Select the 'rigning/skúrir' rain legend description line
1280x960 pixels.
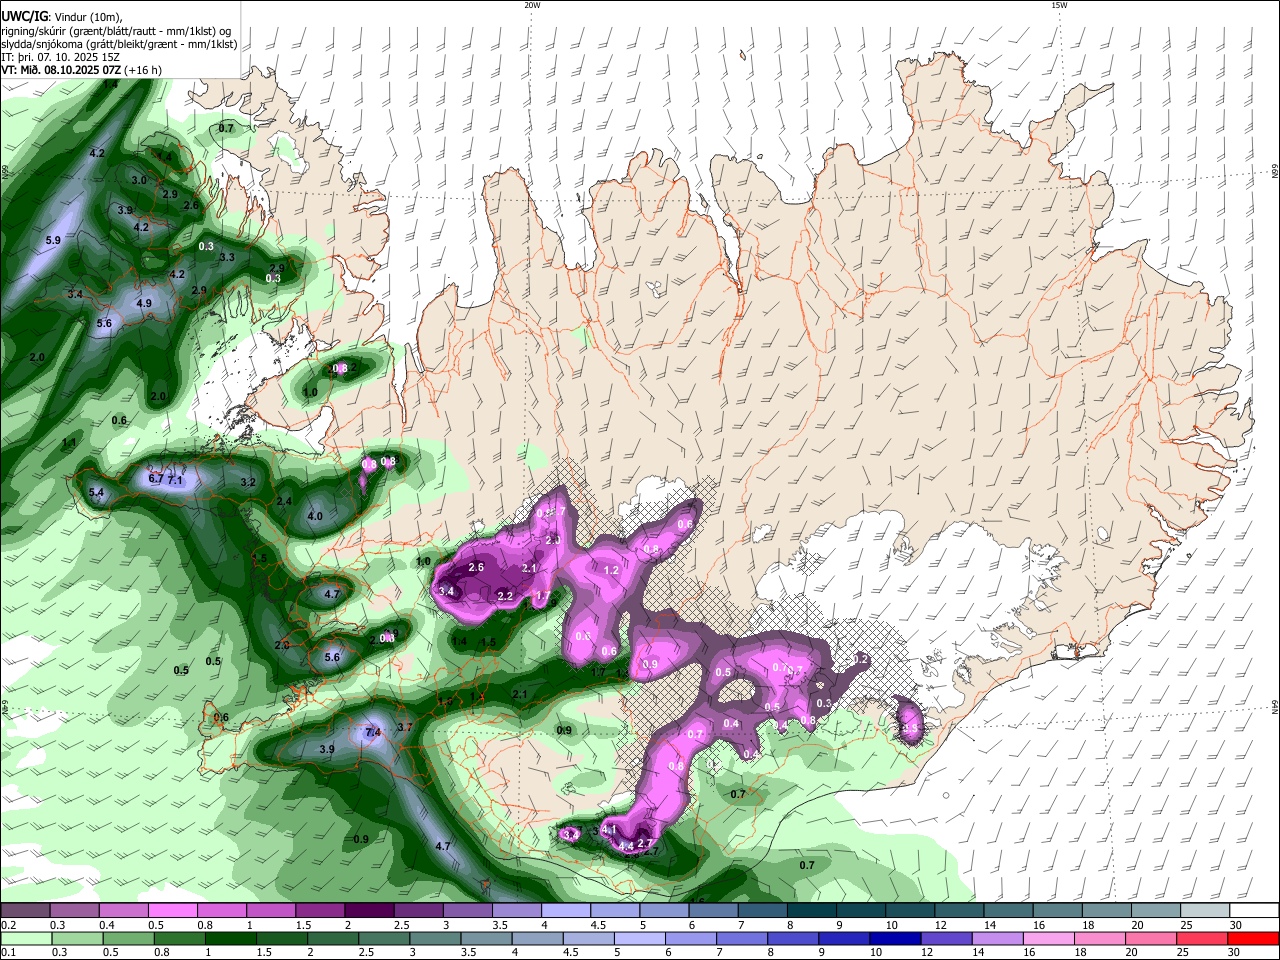coord(116,31)
